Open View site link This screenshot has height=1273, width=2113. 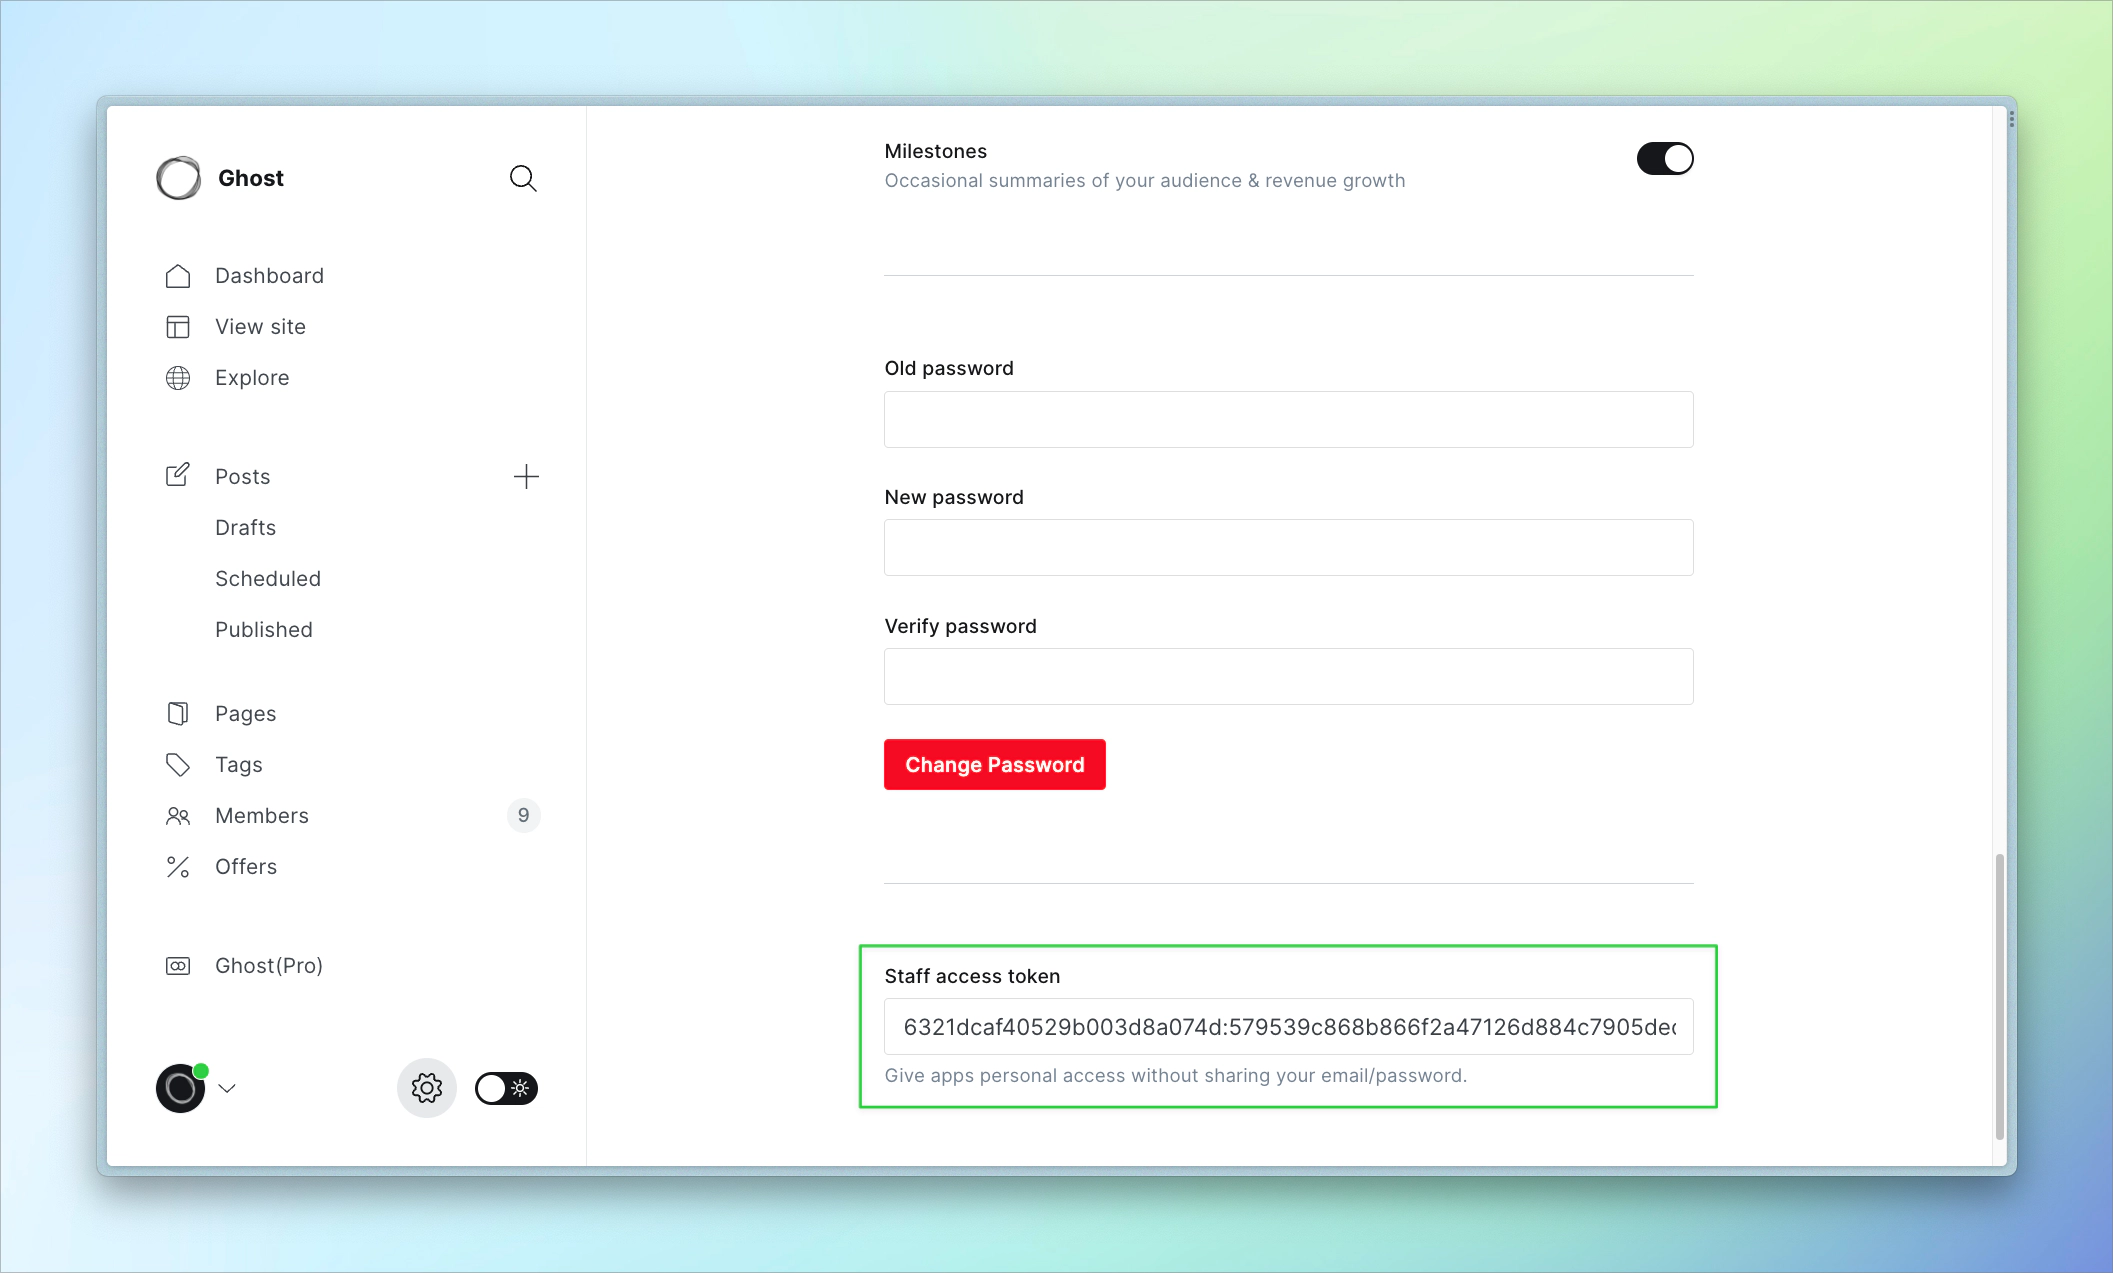260,327
